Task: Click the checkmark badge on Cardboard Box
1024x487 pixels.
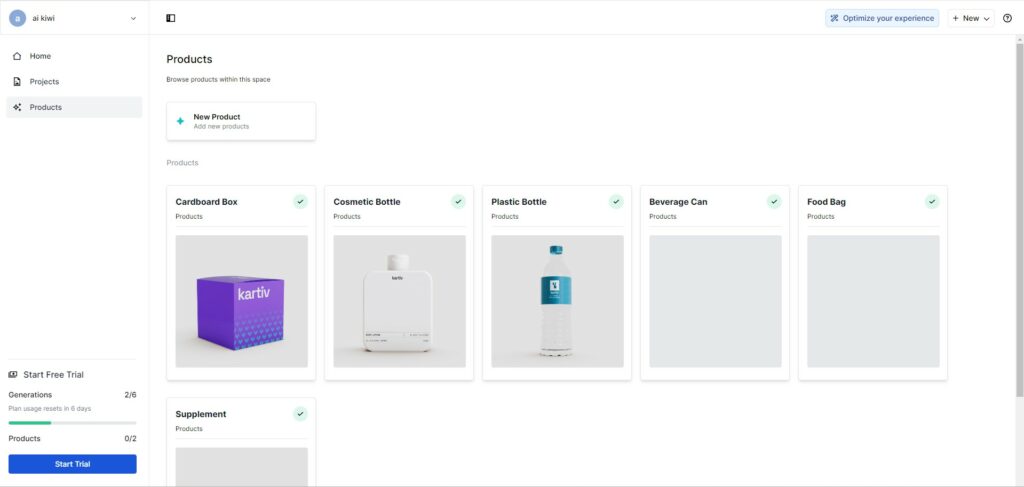Action: coord(300,202)
